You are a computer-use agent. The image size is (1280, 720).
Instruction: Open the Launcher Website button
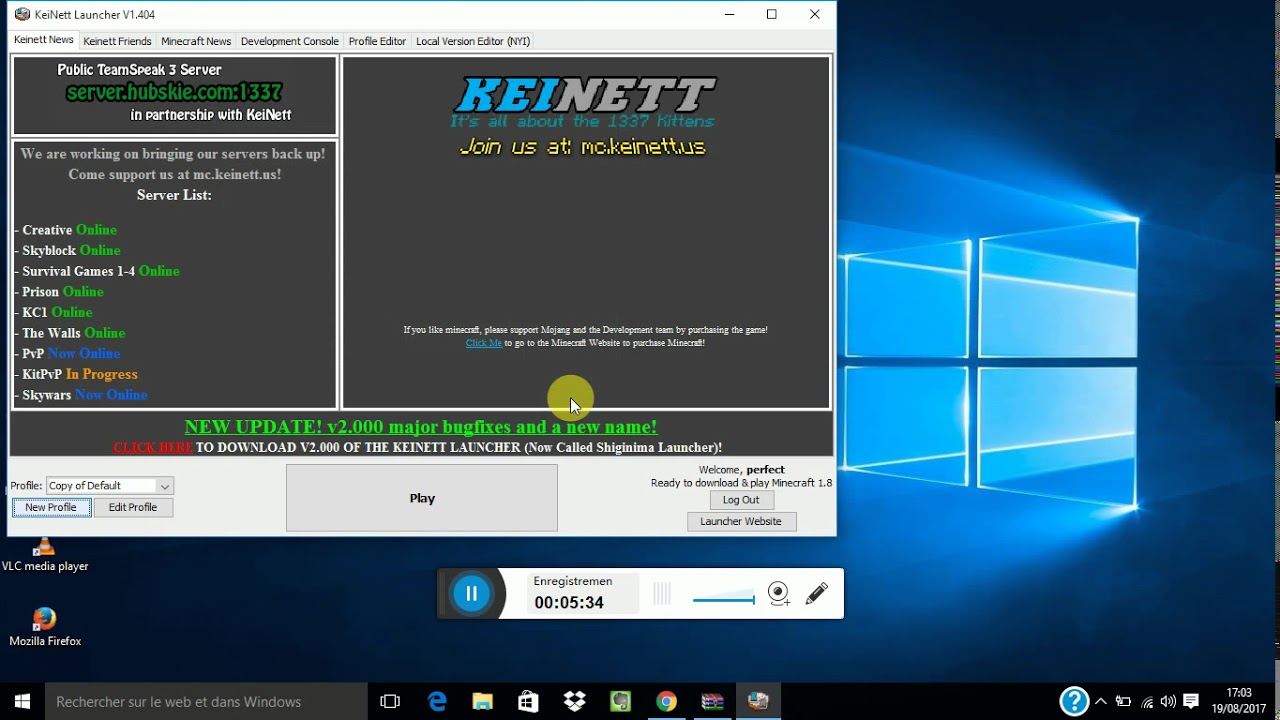pyautogui.click(x=741, y=522)
